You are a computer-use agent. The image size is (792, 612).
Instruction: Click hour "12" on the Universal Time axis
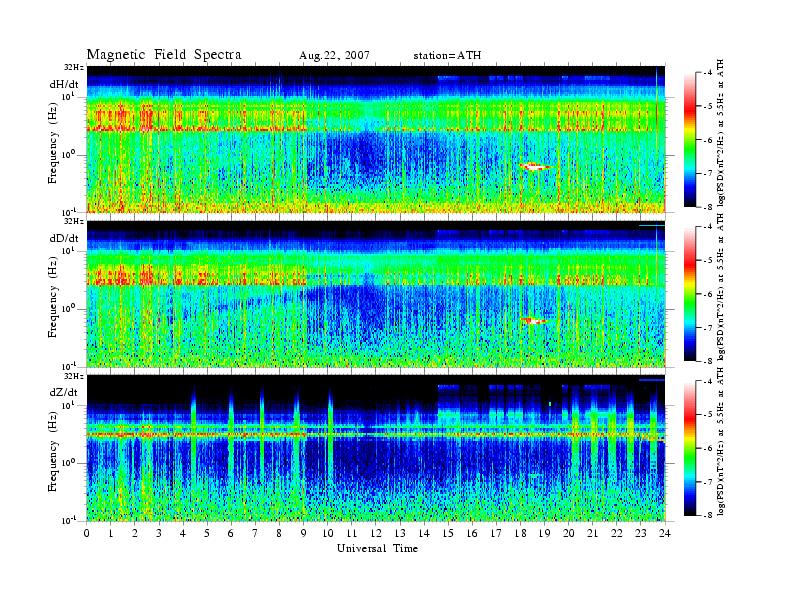coord(376,533)
